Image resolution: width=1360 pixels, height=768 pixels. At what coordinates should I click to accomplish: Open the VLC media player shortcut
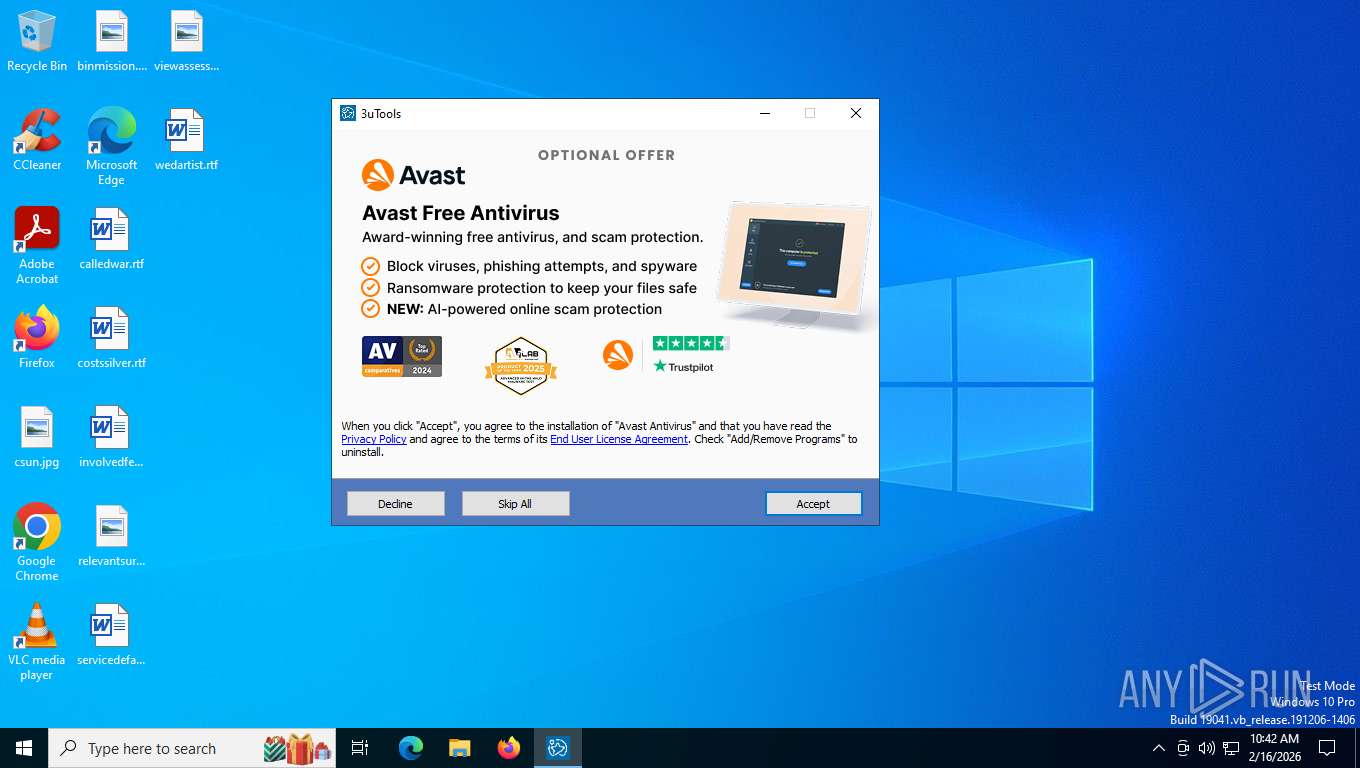[37, 642]
